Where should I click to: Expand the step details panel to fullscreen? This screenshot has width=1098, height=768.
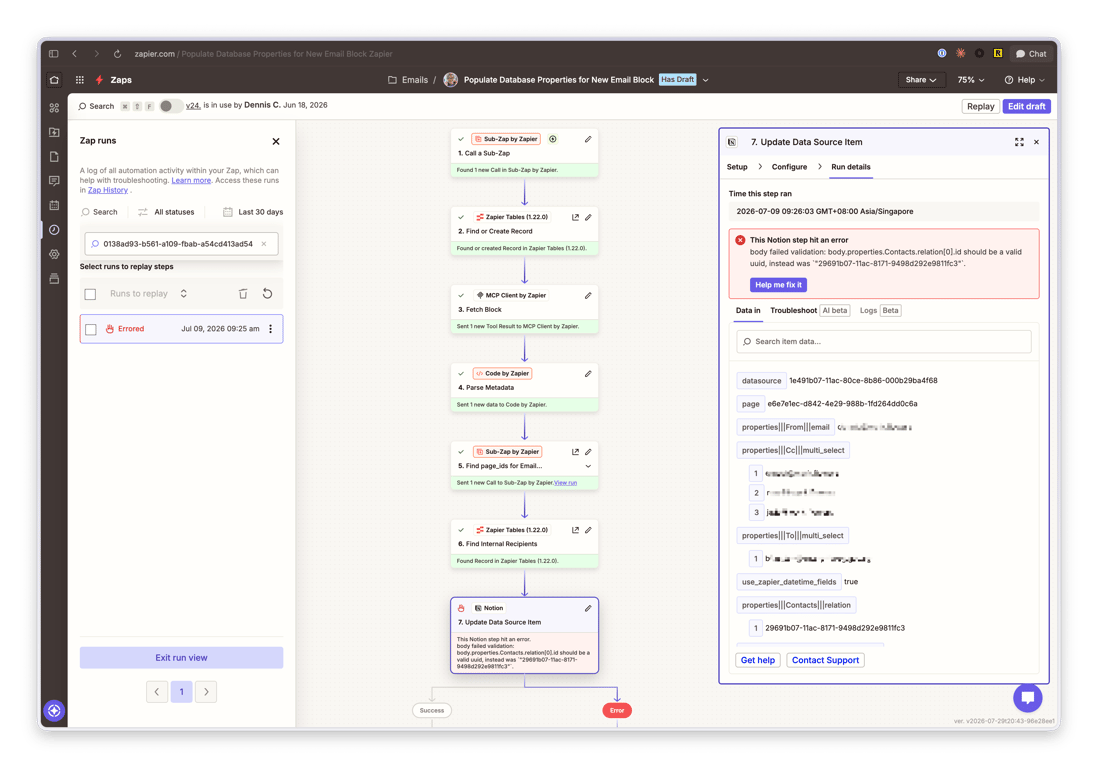(x=1019, y=142)
